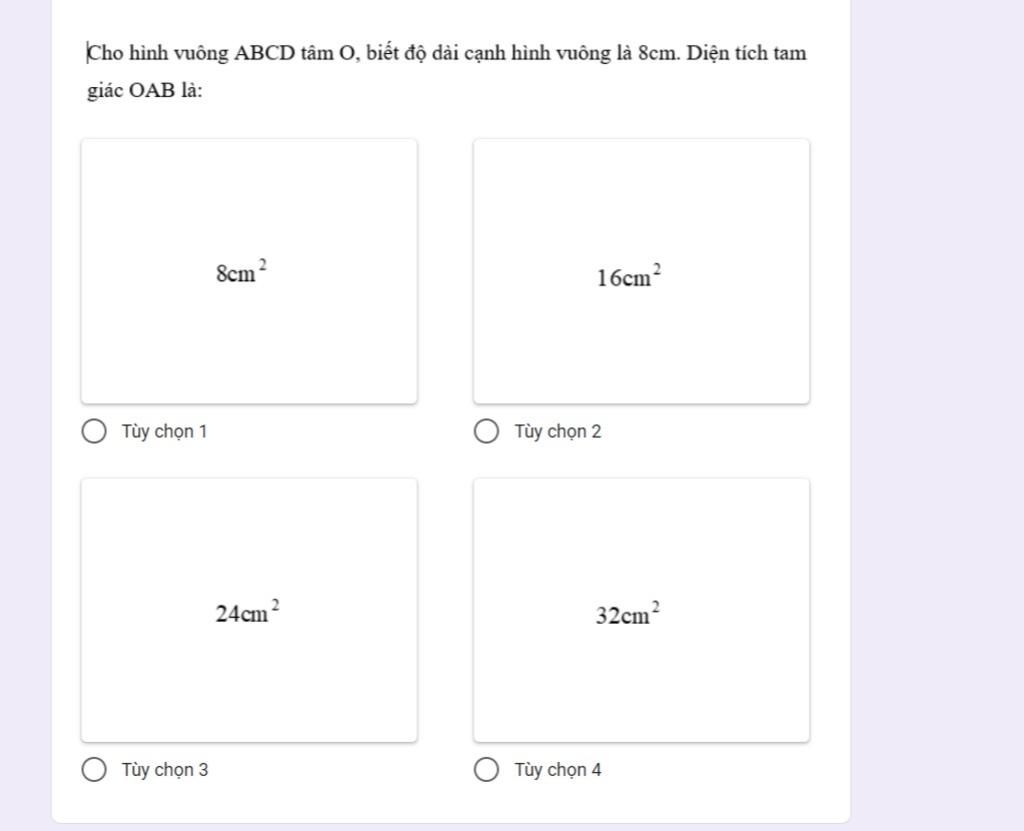
Task: Click the '16cm²' formula text
Action: click(x=629, y=276)
